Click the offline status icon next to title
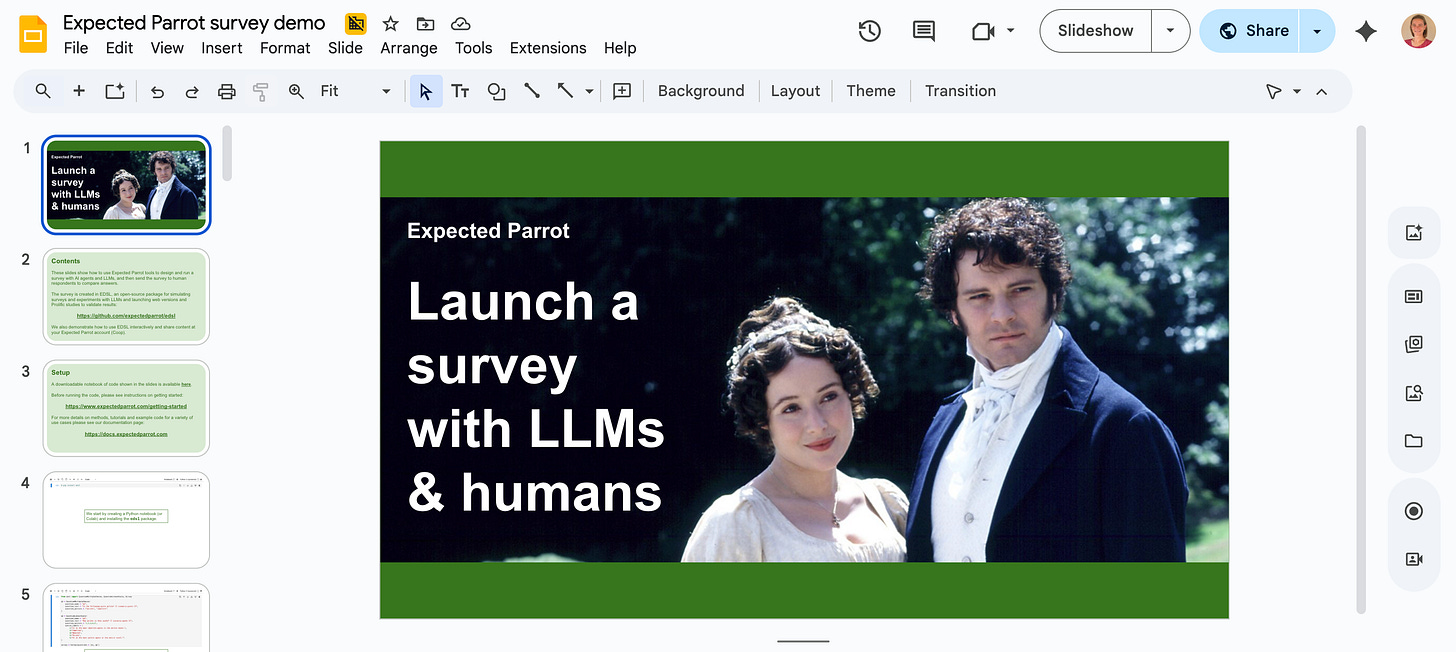Viewport: 1456px width, 652px height. coord(355,23)
